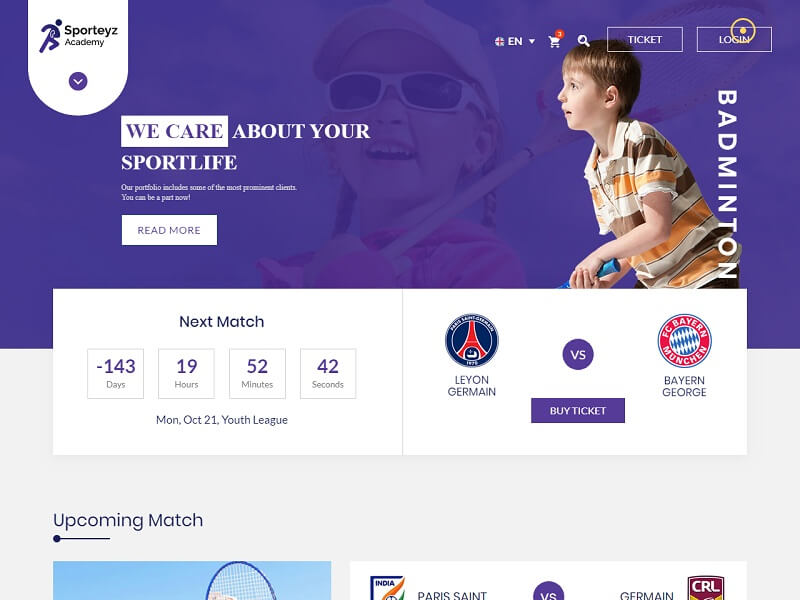Expand the menu chevron under logo
The width and height of the screenshot is (800, 600).
78,81
